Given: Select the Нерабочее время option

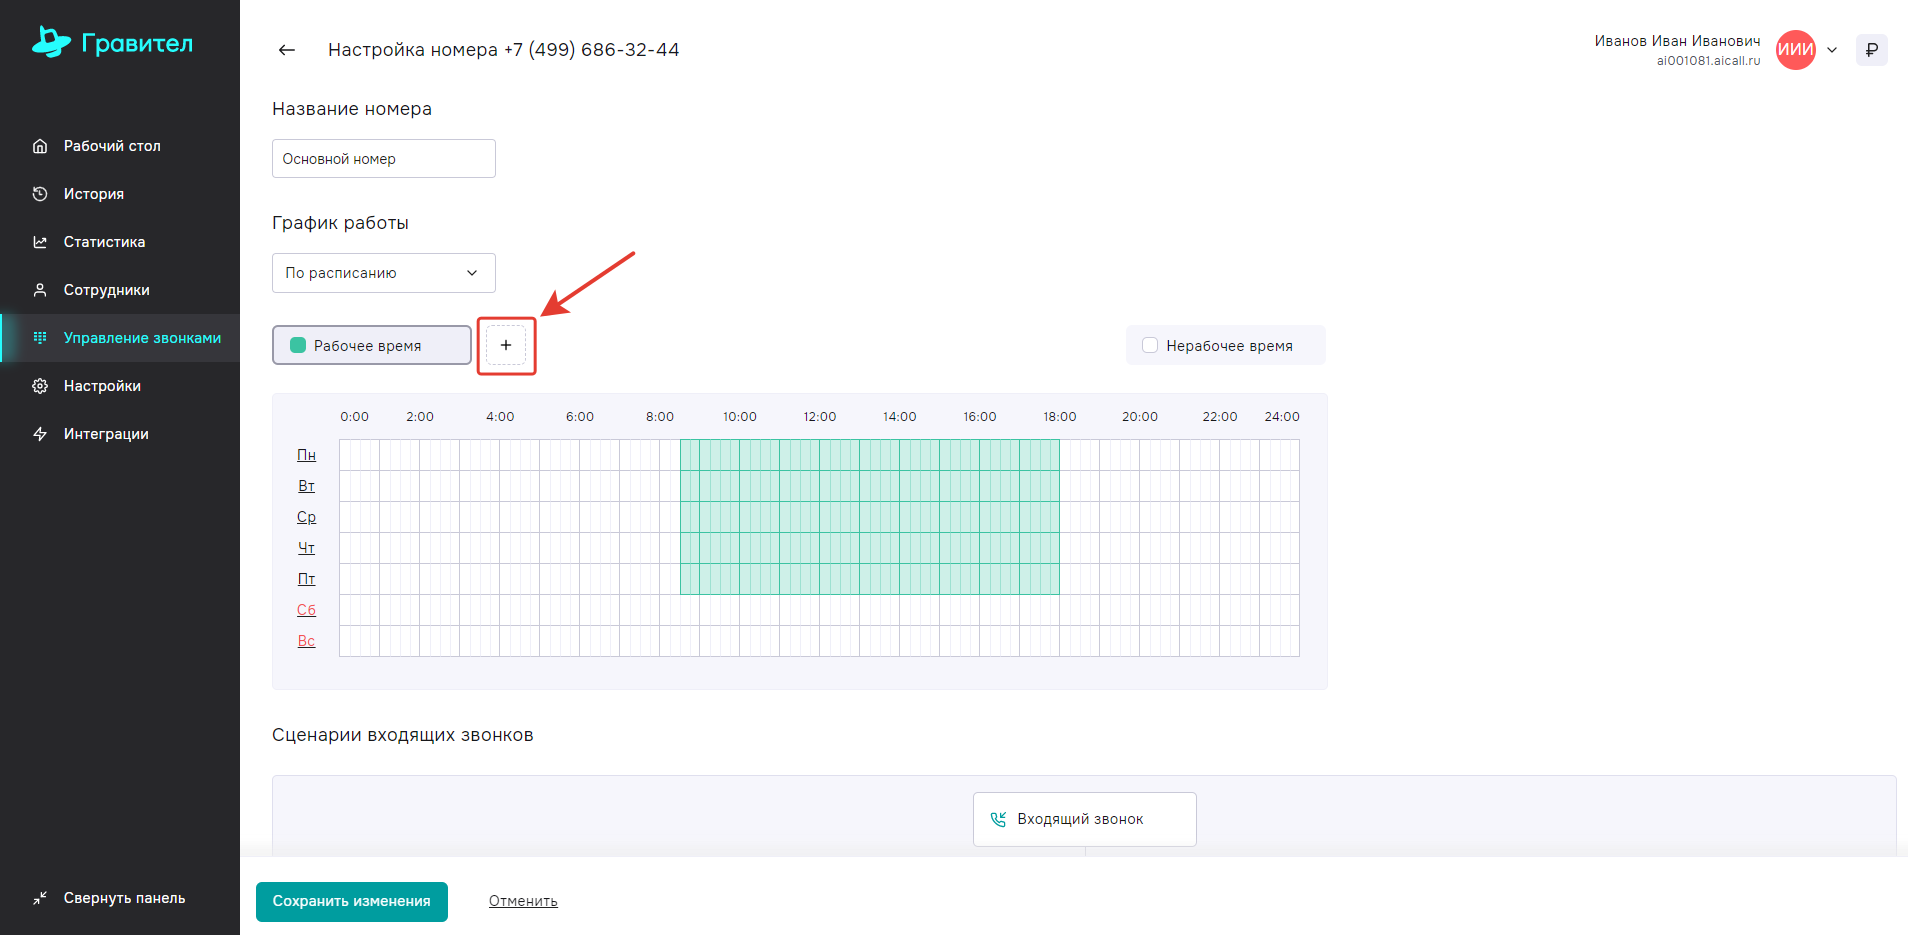Looking at the screenshot, I should pyautogui.click(x=1226, y=345).
